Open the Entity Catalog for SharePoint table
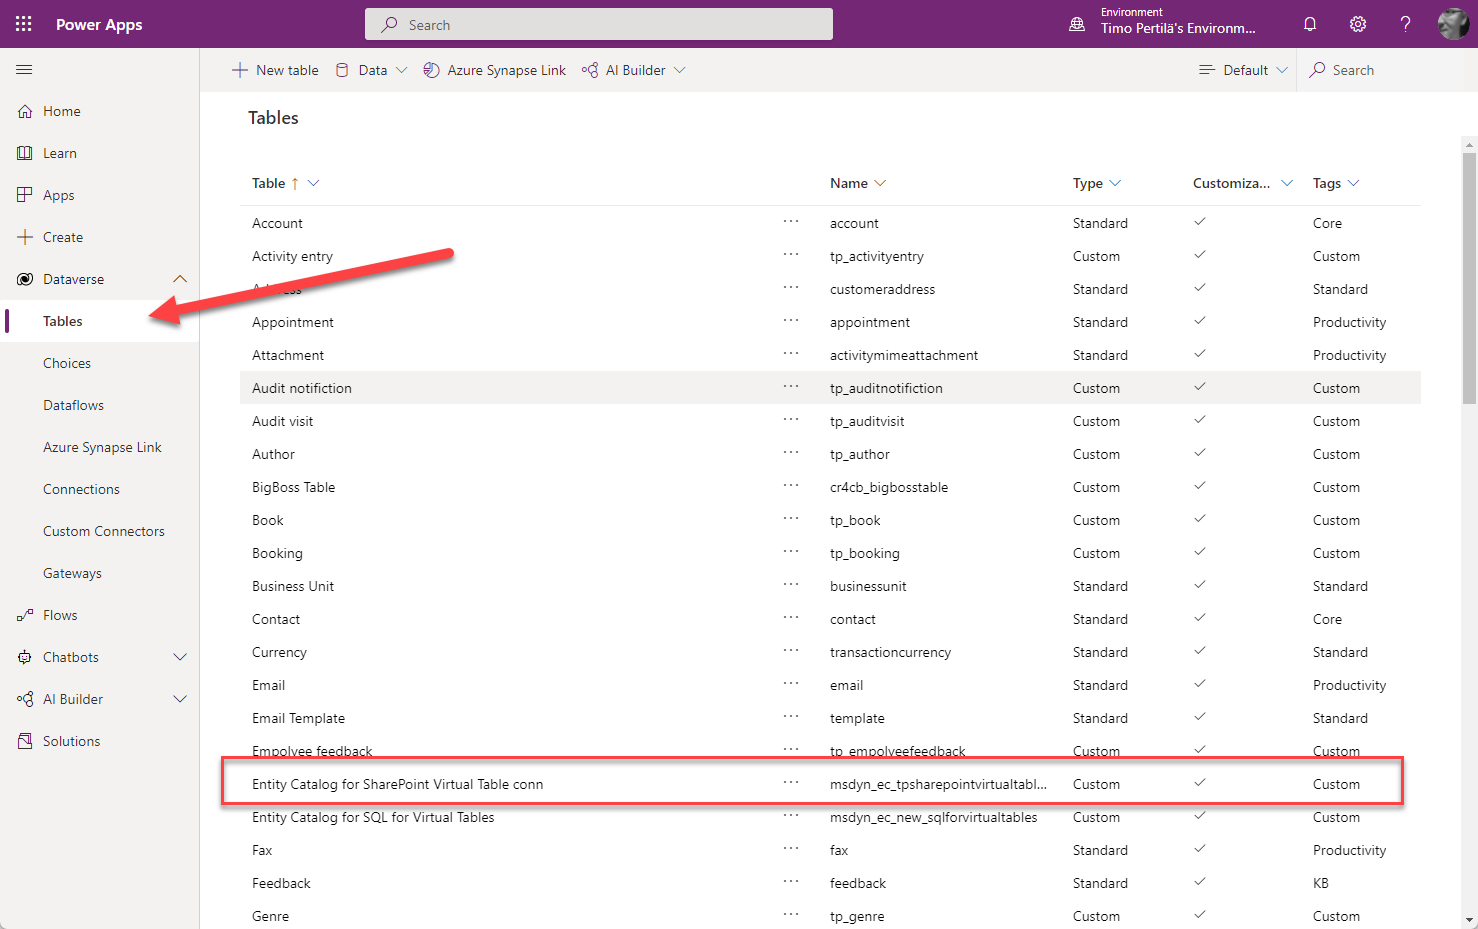Viewport: 1478px width, 929px height. pyautogui.click(x=397, y=784)
